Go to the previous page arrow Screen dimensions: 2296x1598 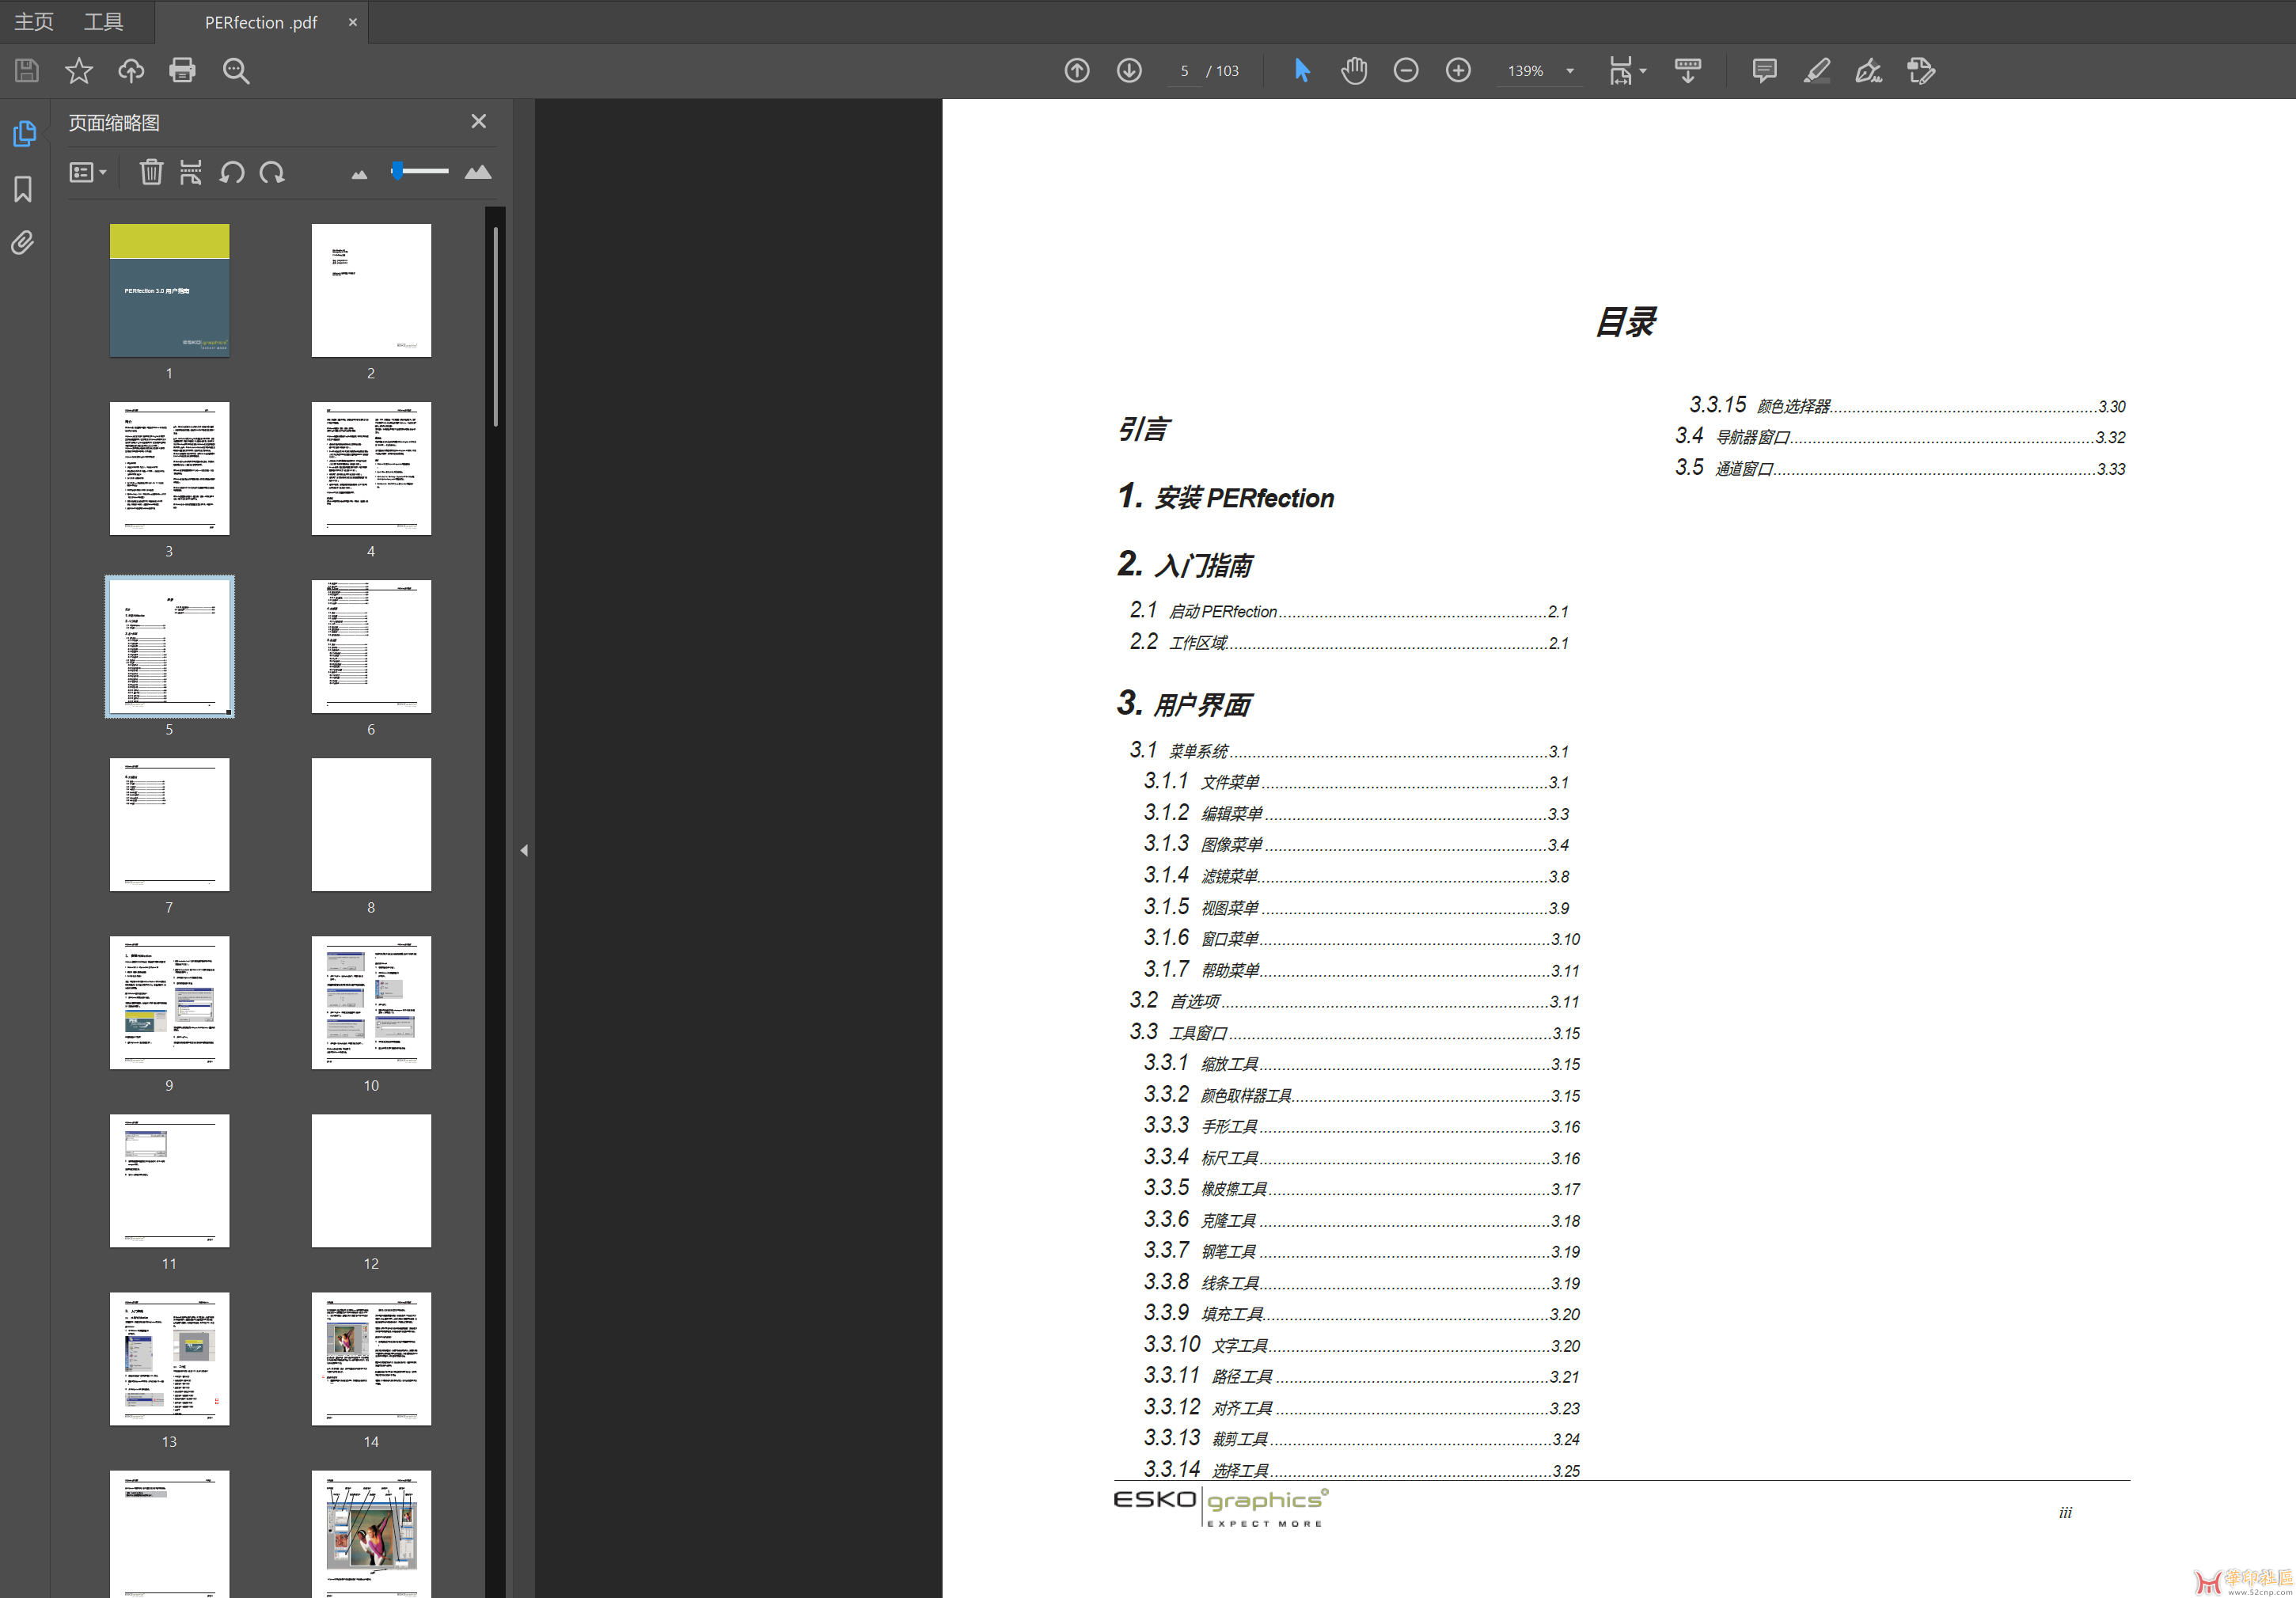[x=1077, y=71]
